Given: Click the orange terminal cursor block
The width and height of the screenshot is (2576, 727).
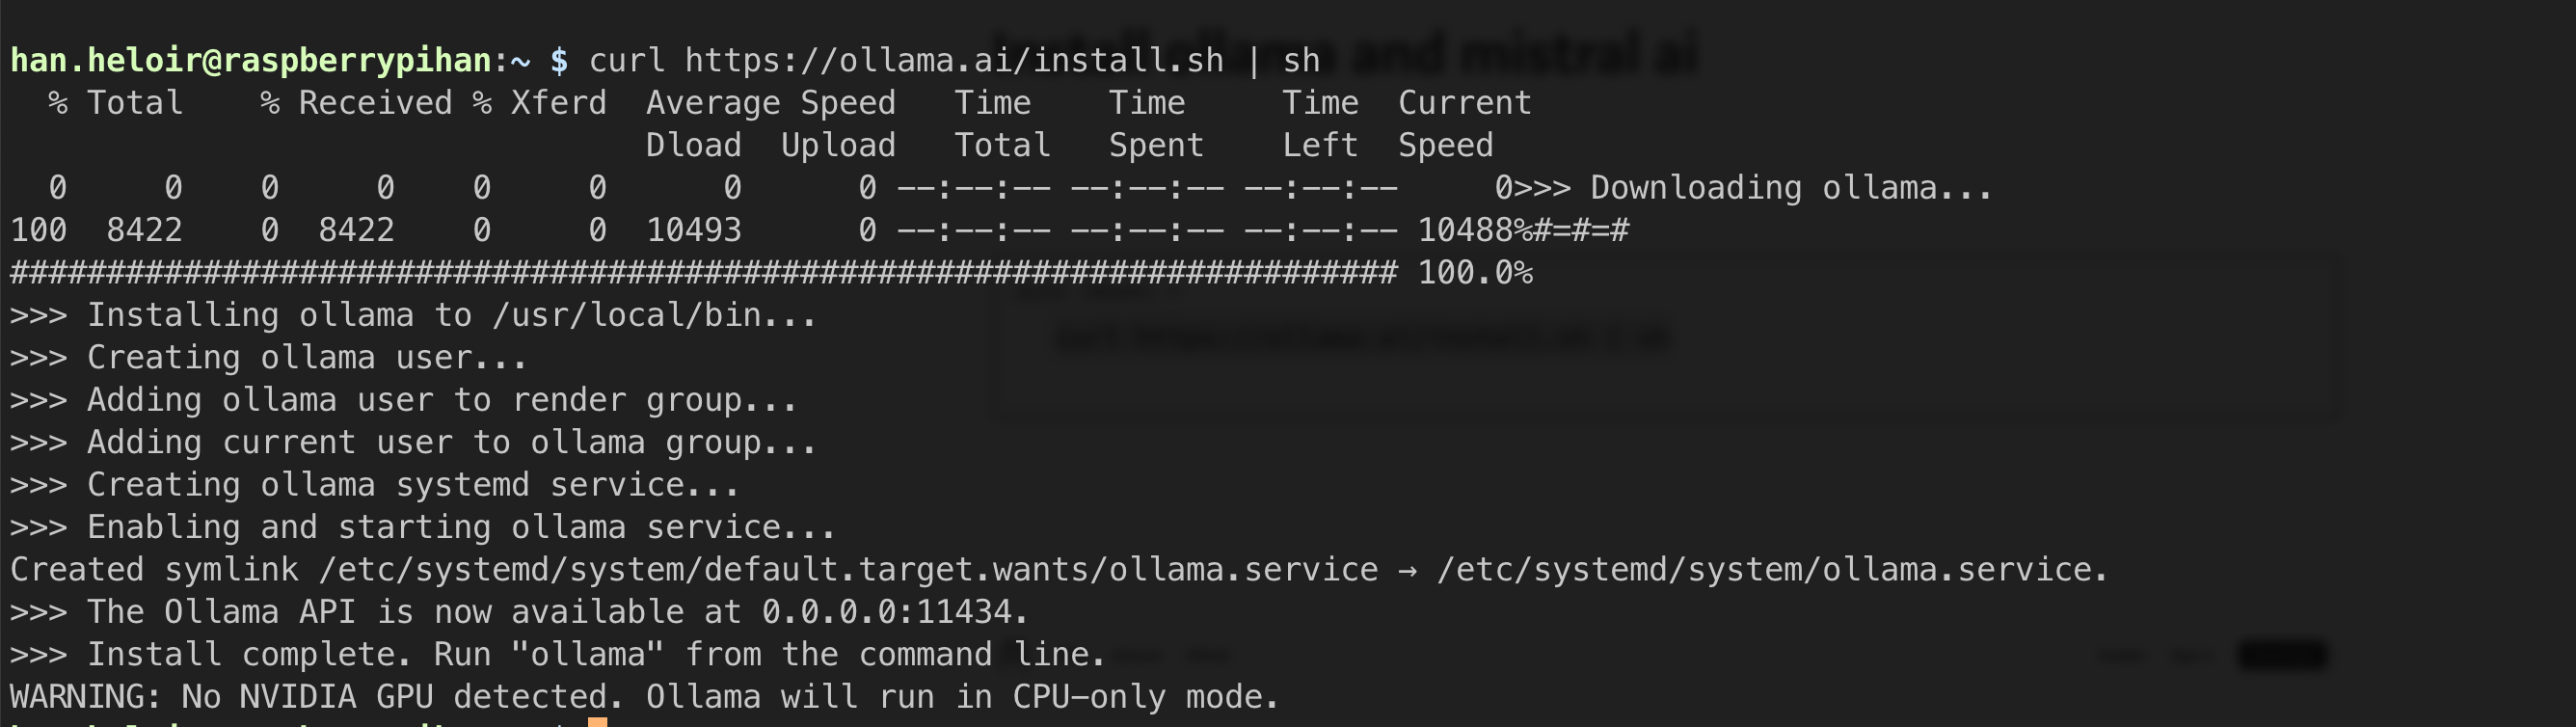Looking at the screenshot, I should [597, 722].
